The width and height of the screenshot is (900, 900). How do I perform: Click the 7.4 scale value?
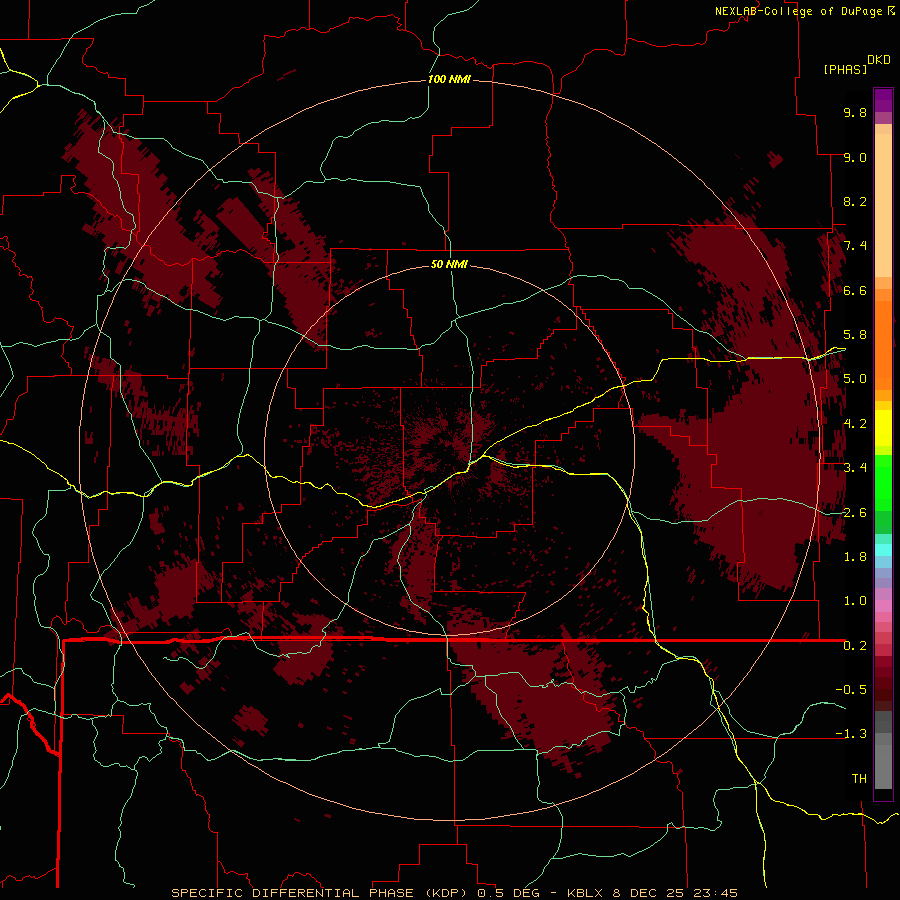[x=855, y=246]
